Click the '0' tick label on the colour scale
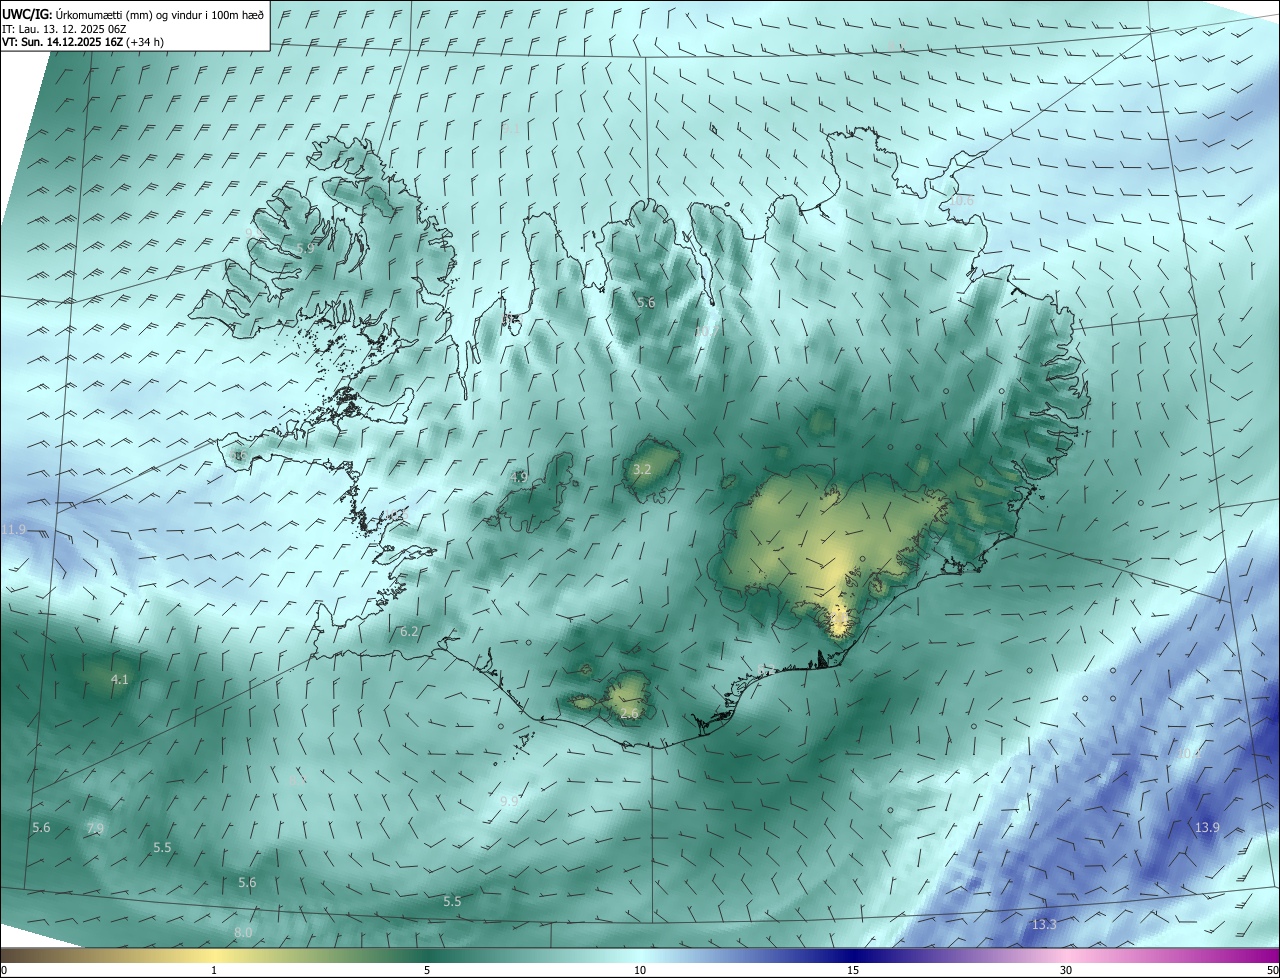This screenshot has width=1280, height=978. (x=3, y=970)
